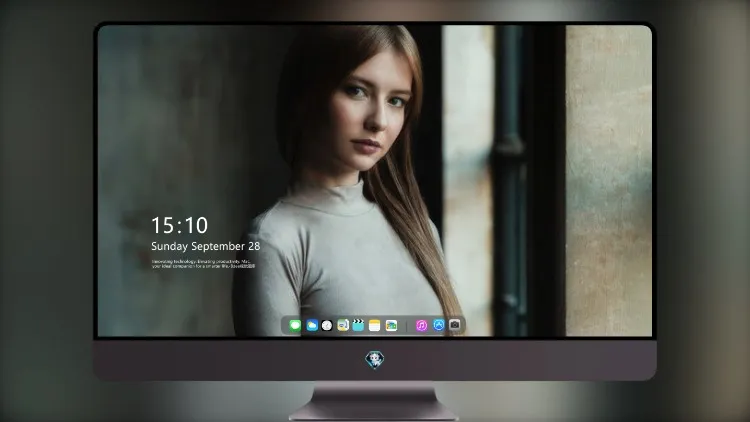Open the yellow Notes app

coord(375,325)
